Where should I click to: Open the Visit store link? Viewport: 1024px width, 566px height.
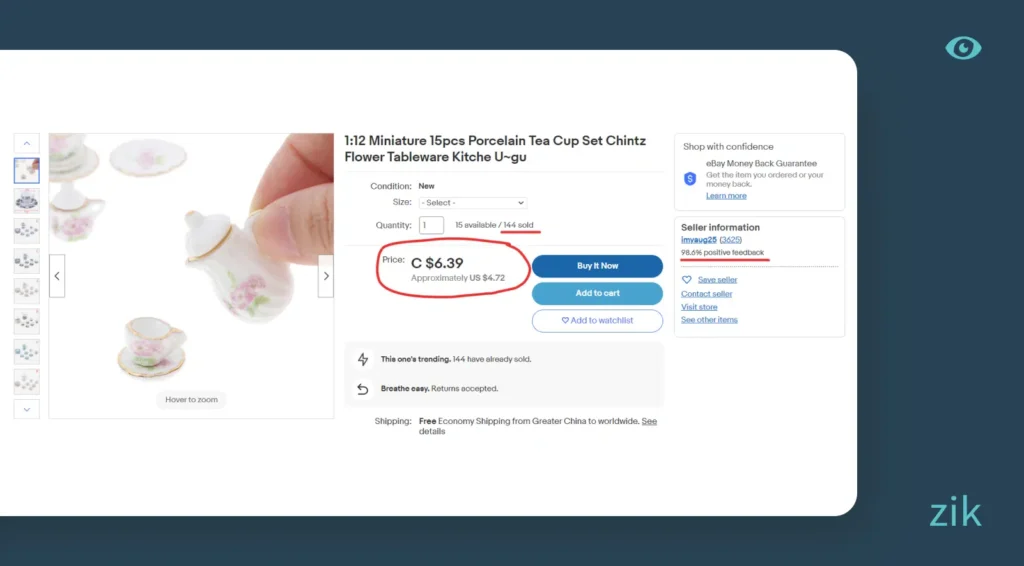click(x=699, y=307)
